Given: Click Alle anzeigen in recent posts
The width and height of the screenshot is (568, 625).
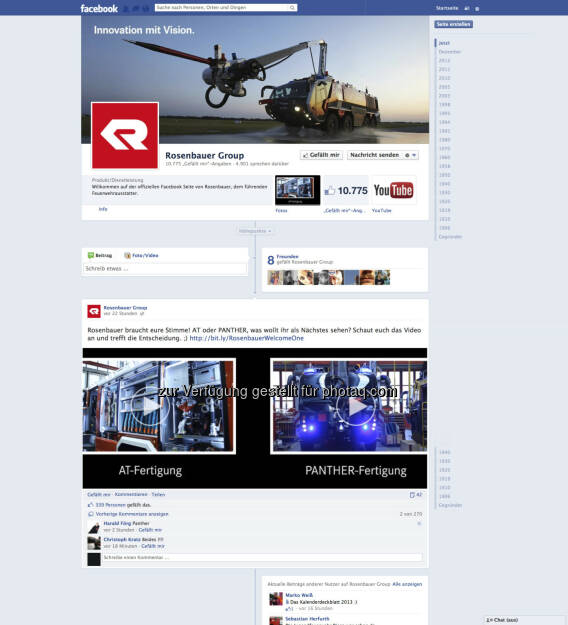Looking at the screenshot, I should [x=407, y=584].
